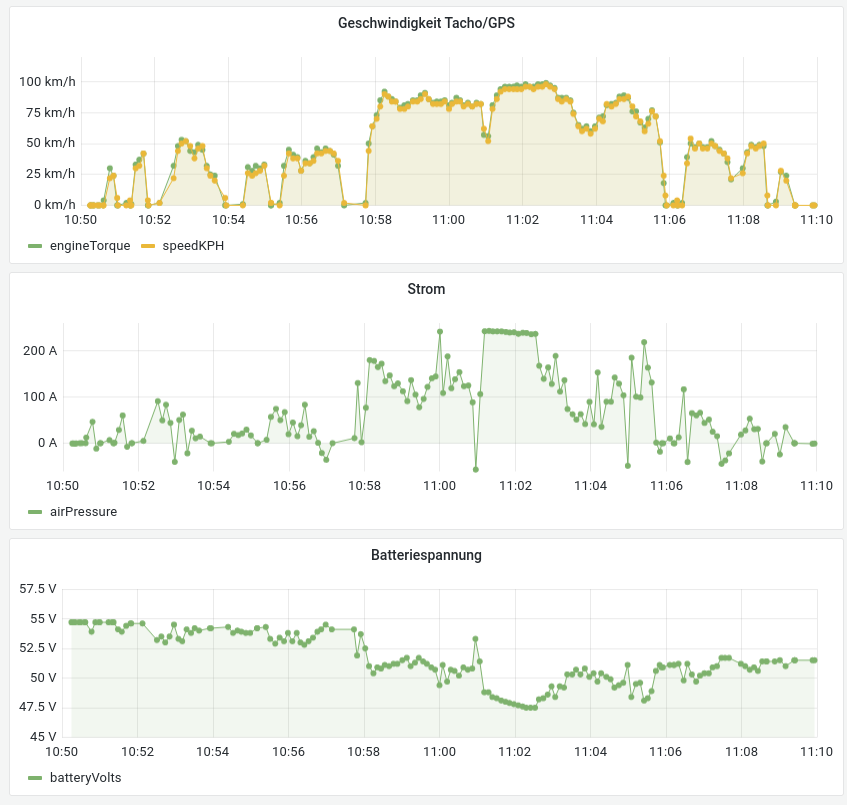The width and height of the screenshot is (847, 805).
Task: Click the color swatch next to batteryVolts
Action: point(35,777)
